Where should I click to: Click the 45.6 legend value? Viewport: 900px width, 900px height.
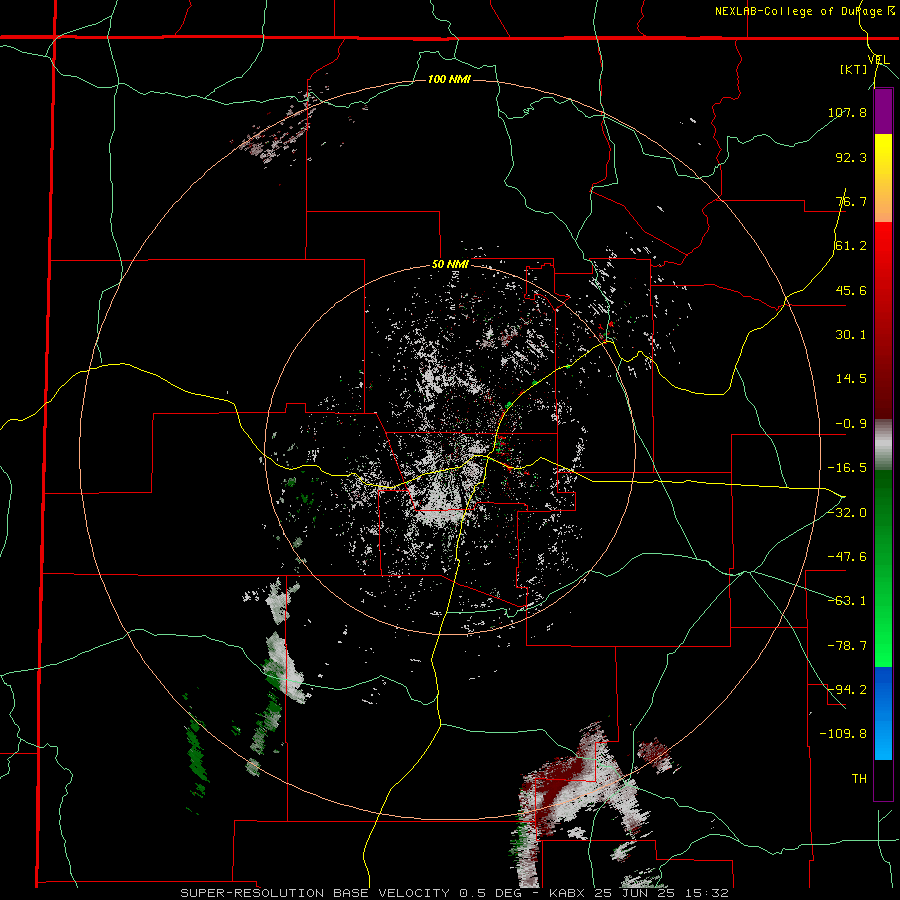pyautogui.click(x=851, y=290)
